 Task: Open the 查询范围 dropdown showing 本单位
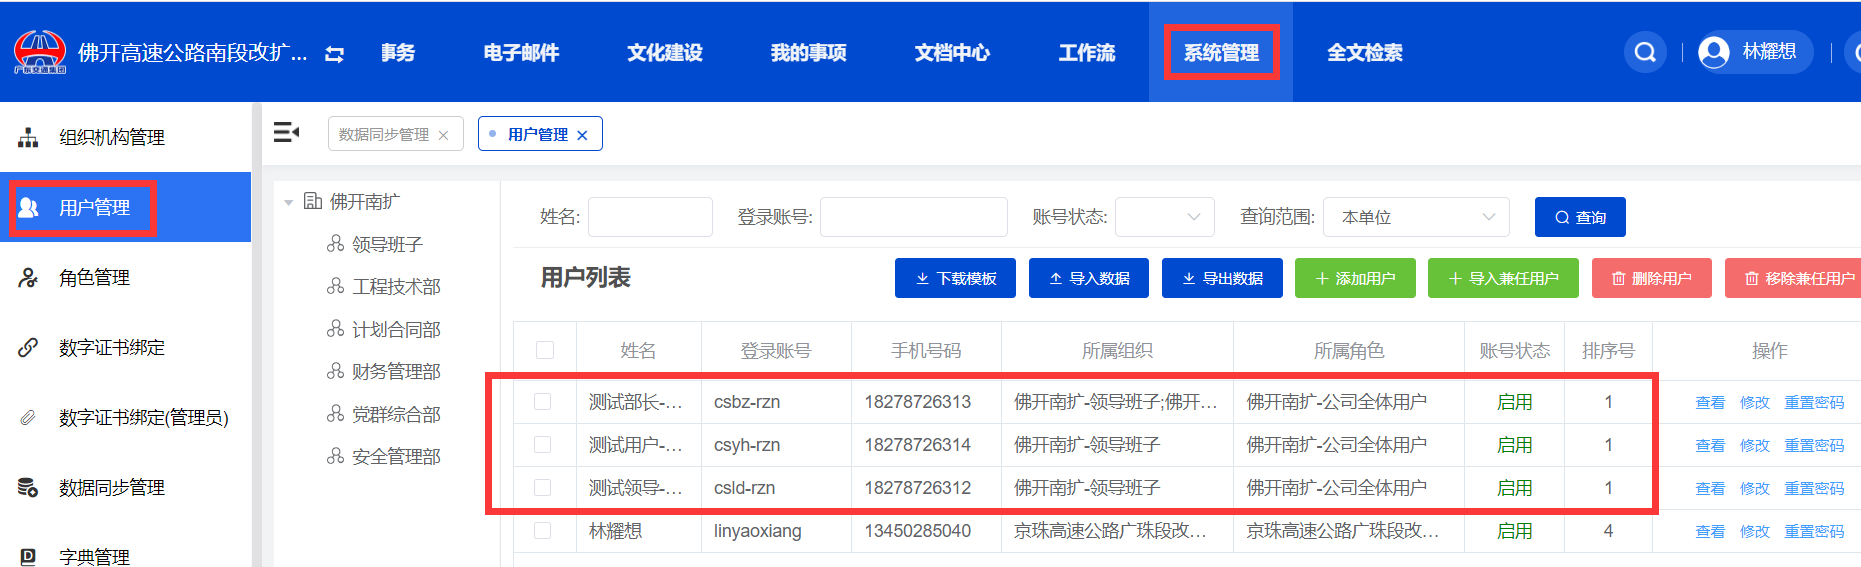1417,217
